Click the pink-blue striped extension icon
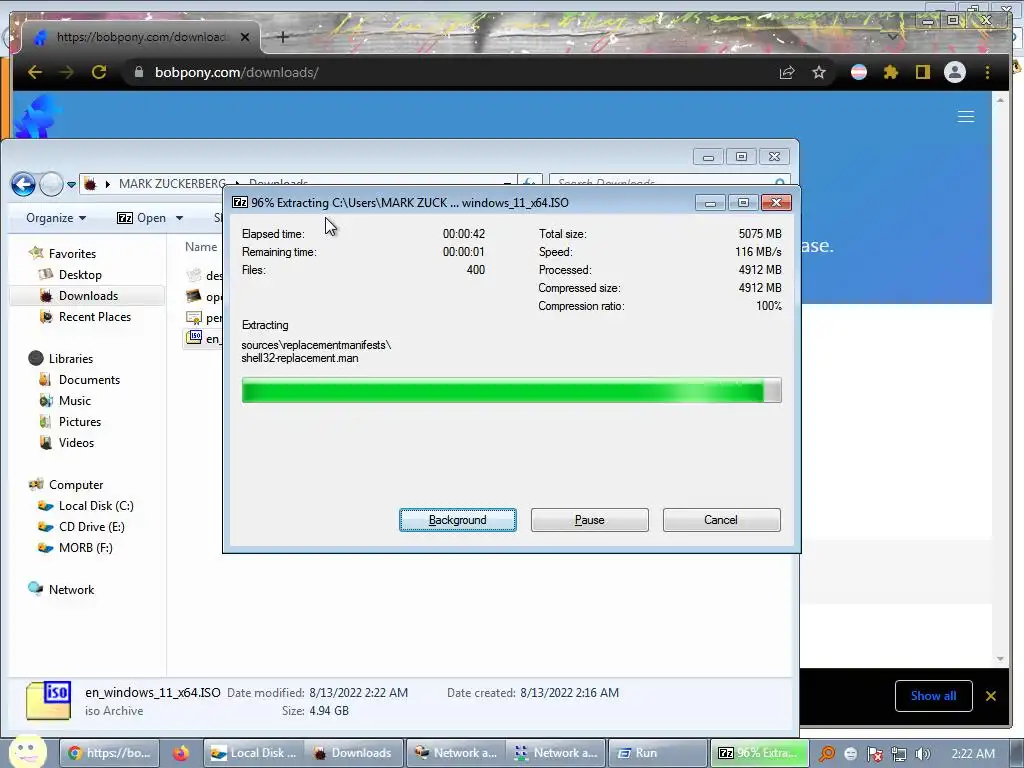The width and height of the screenshot is (1024, 768). [859, 72]
